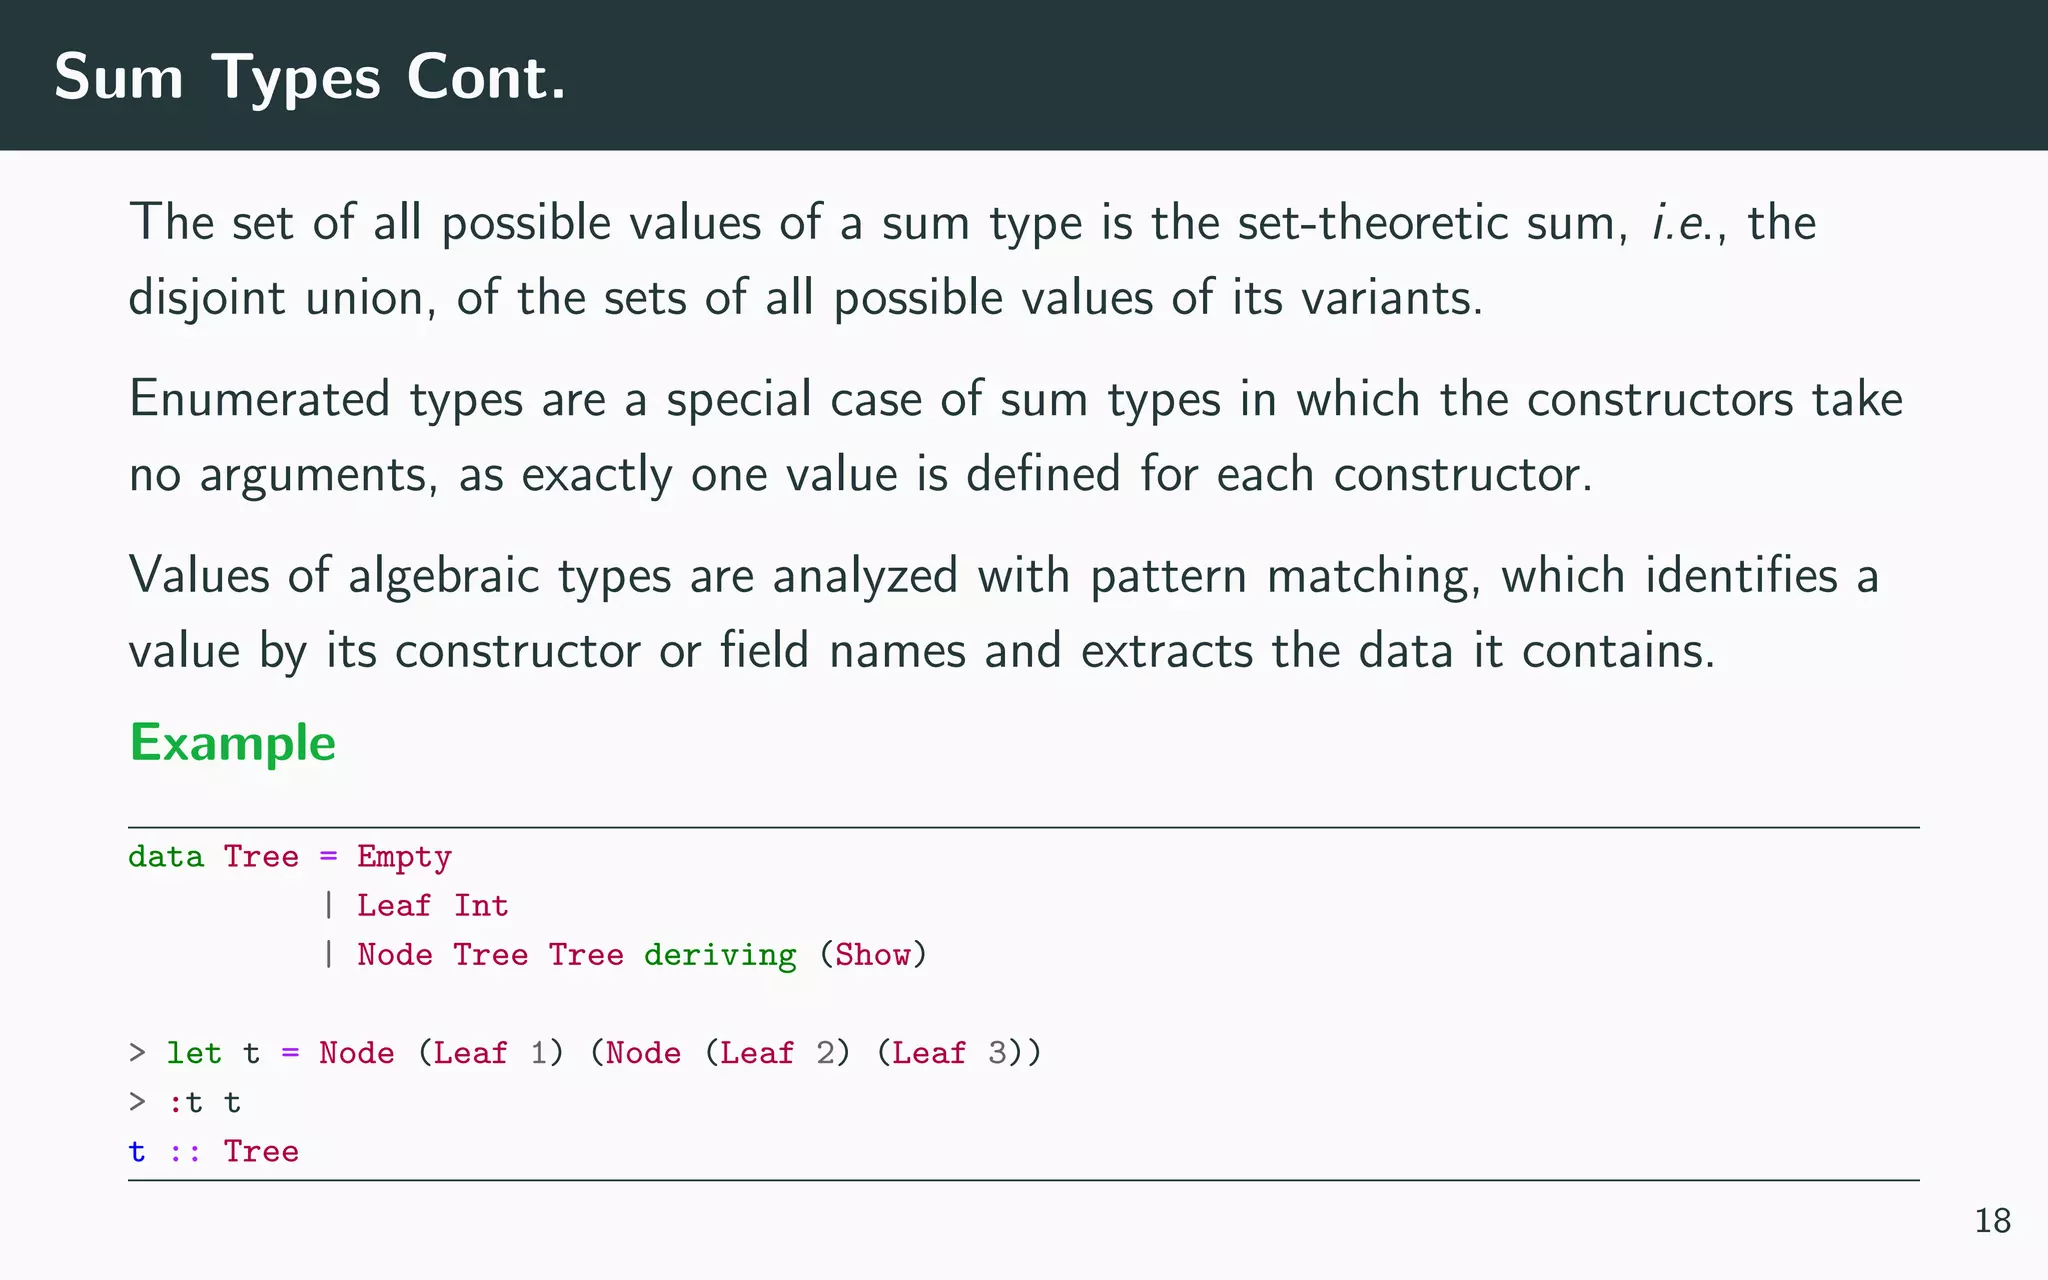Click the page number 18

click(1992, 1221)
